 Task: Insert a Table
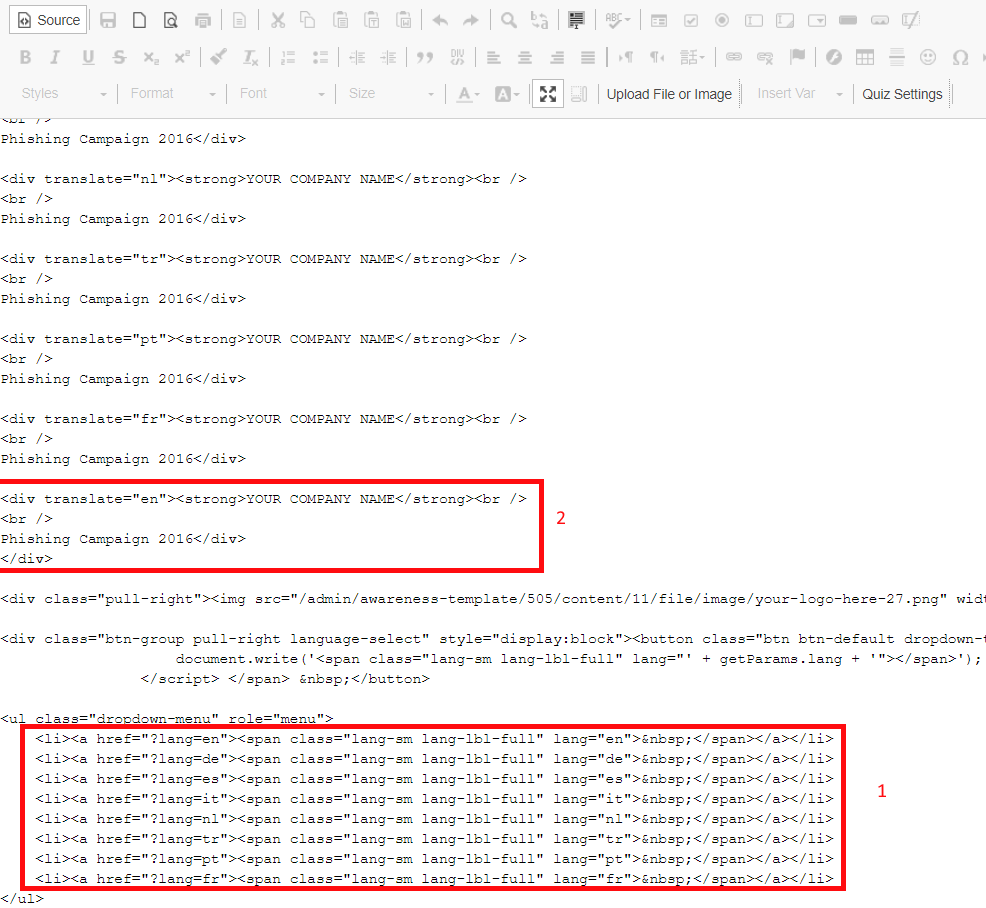pos(865,57)
